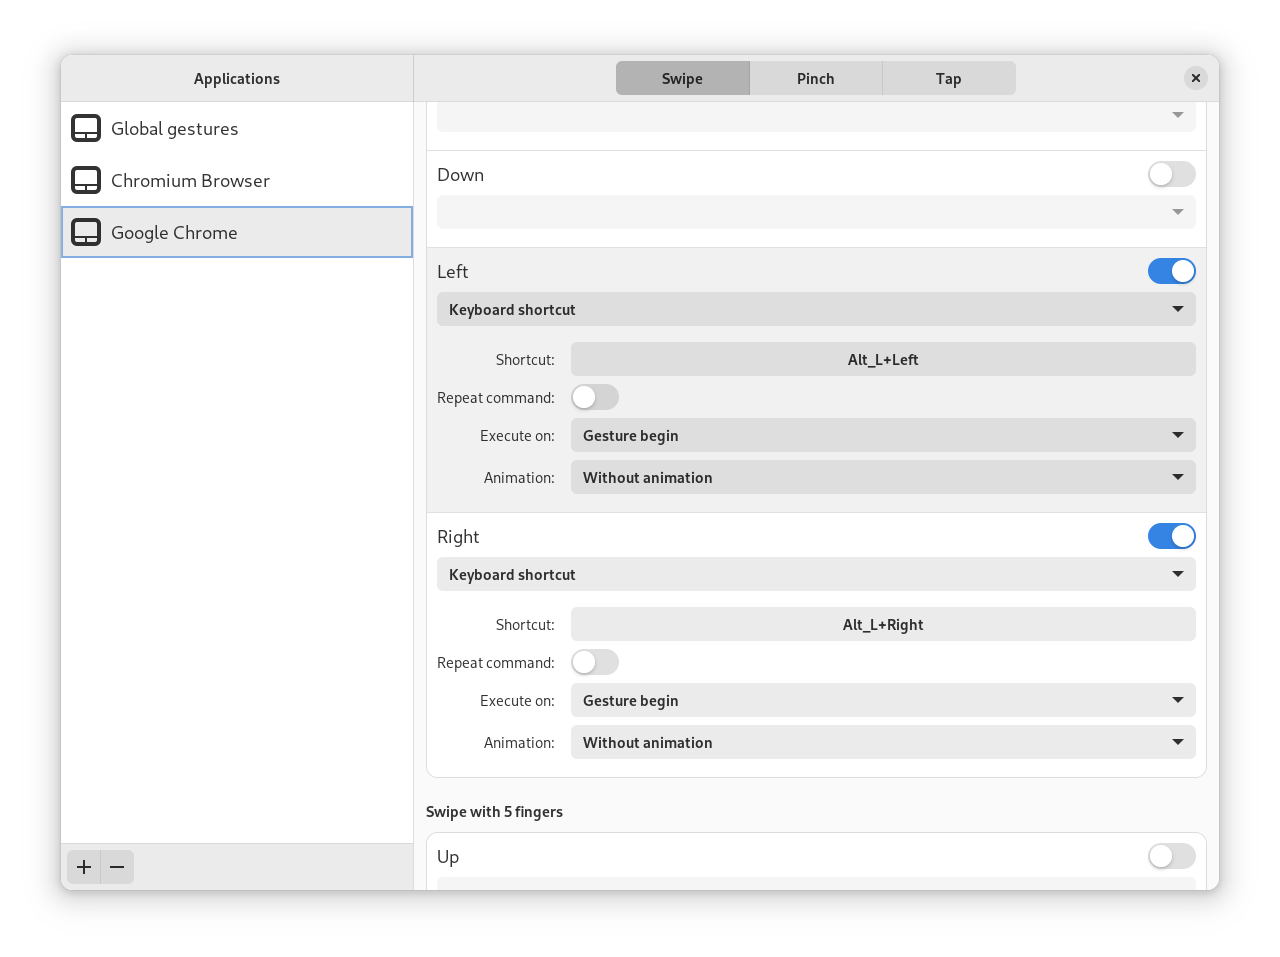
Task: Toggle Repeat command under Left section
Action: point(595,397)
